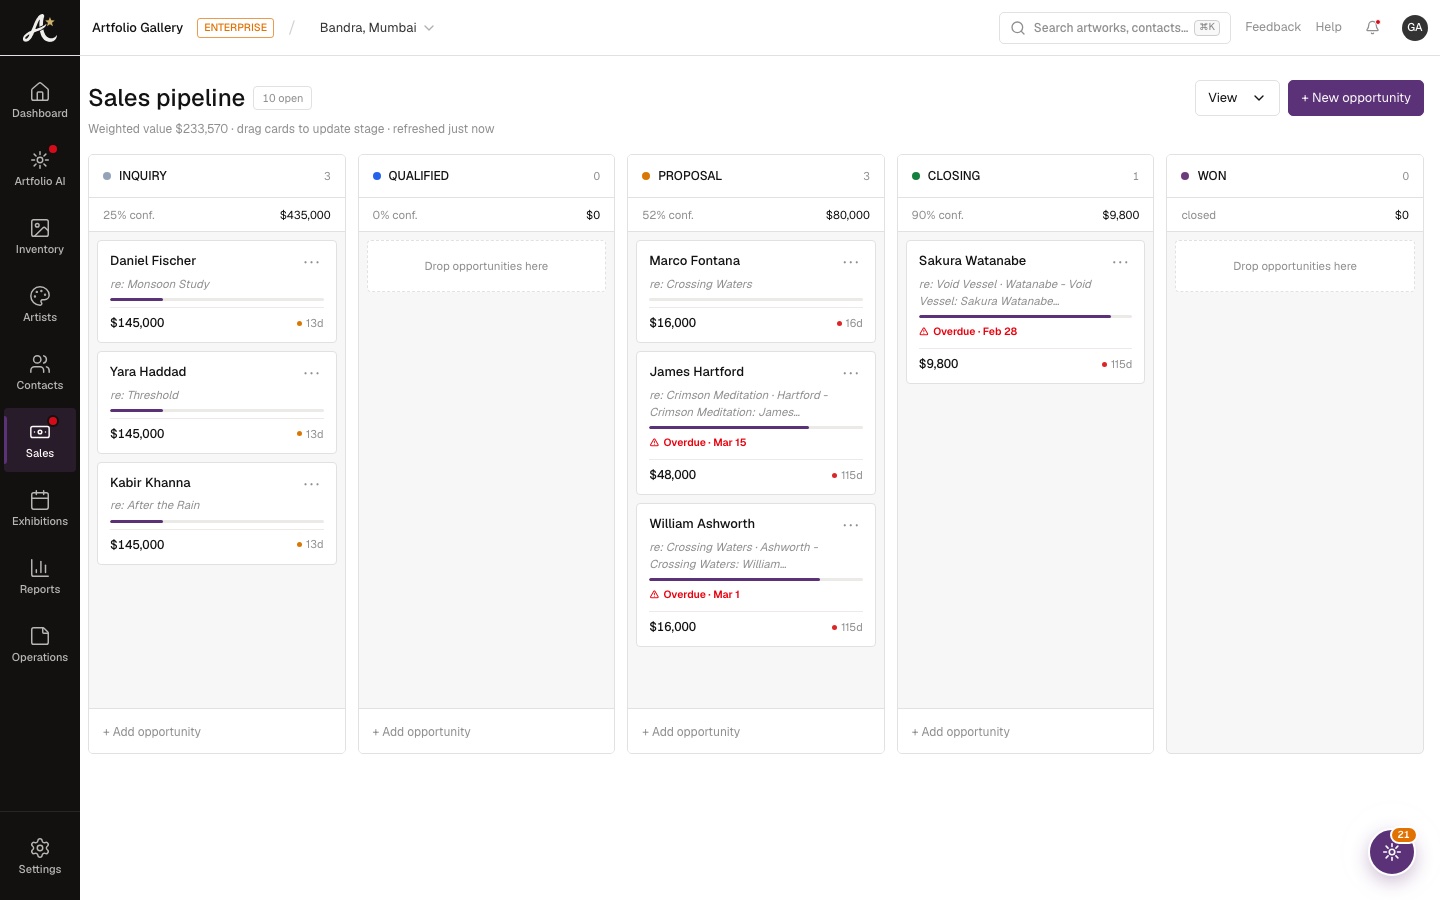Screen dimensions: 1440x900
Task: Open James Hartford opportunity name
Action: pos(697,372)
